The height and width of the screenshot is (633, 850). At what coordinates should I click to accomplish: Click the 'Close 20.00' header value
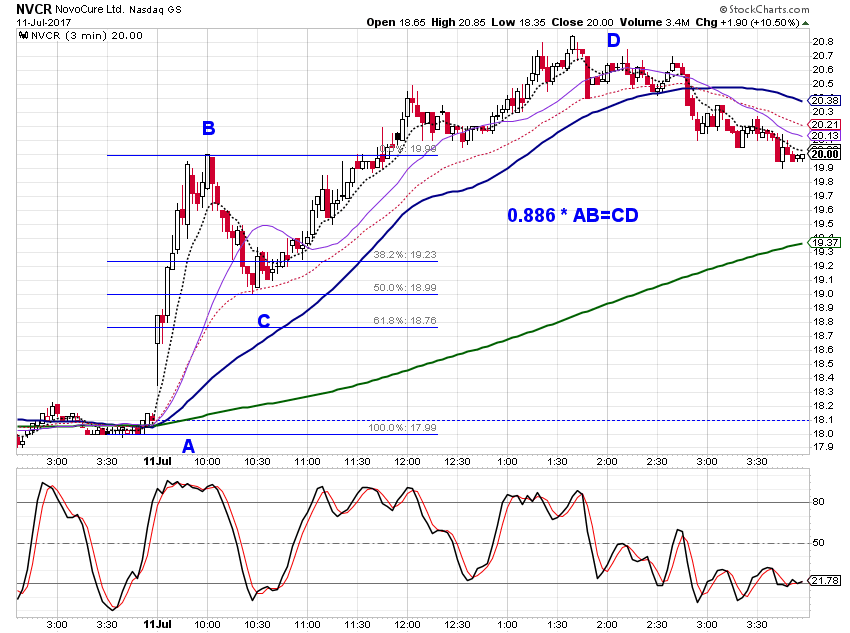click(582, 22)
